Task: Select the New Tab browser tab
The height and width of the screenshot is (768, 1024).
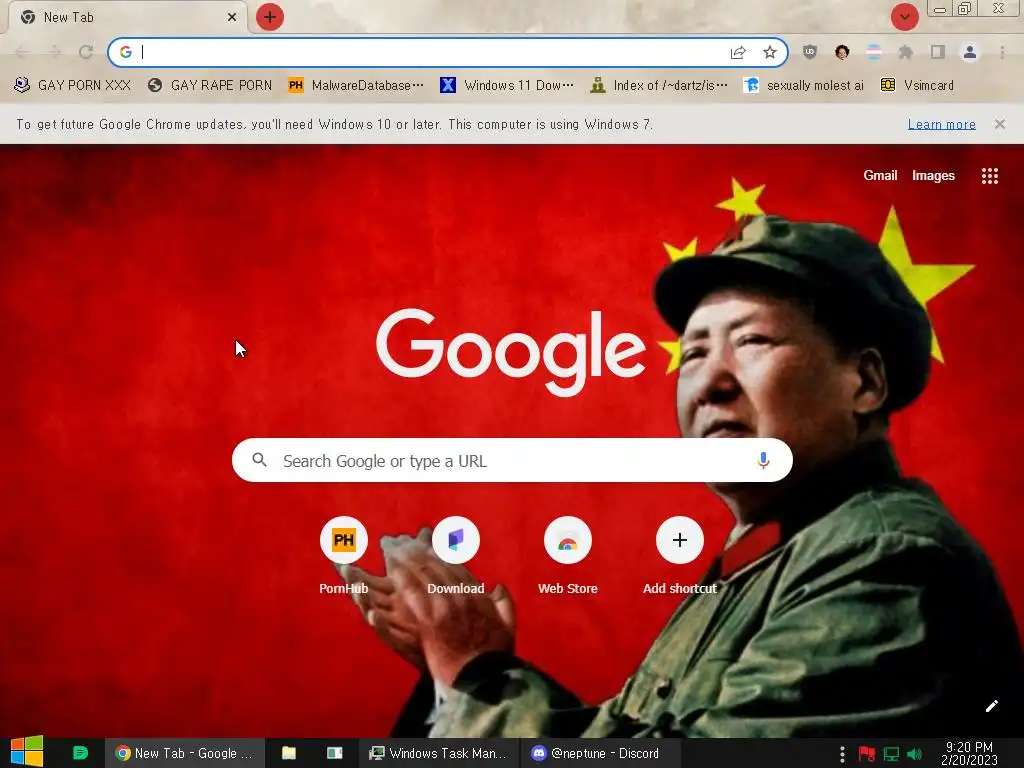Action: coord(127,18)
